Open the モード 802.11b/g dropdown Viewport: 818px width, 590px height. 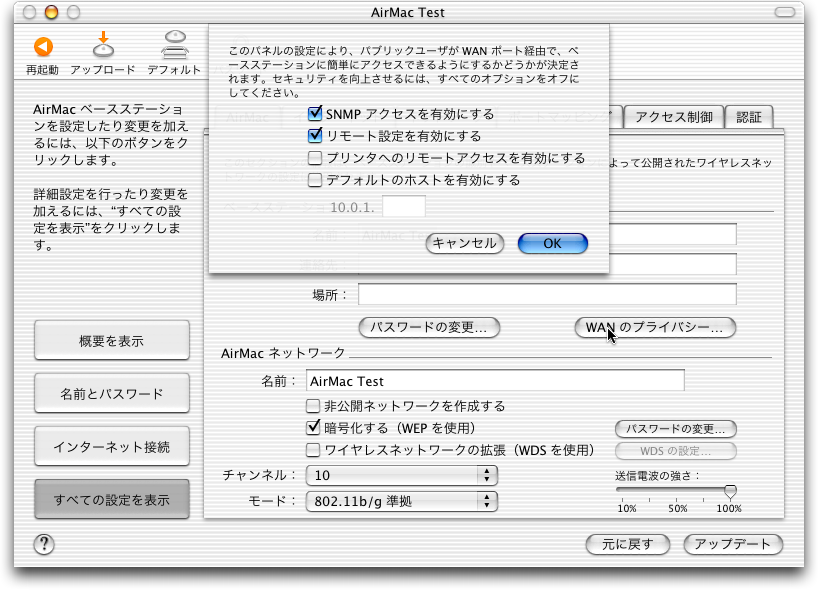tap(401, 501)
